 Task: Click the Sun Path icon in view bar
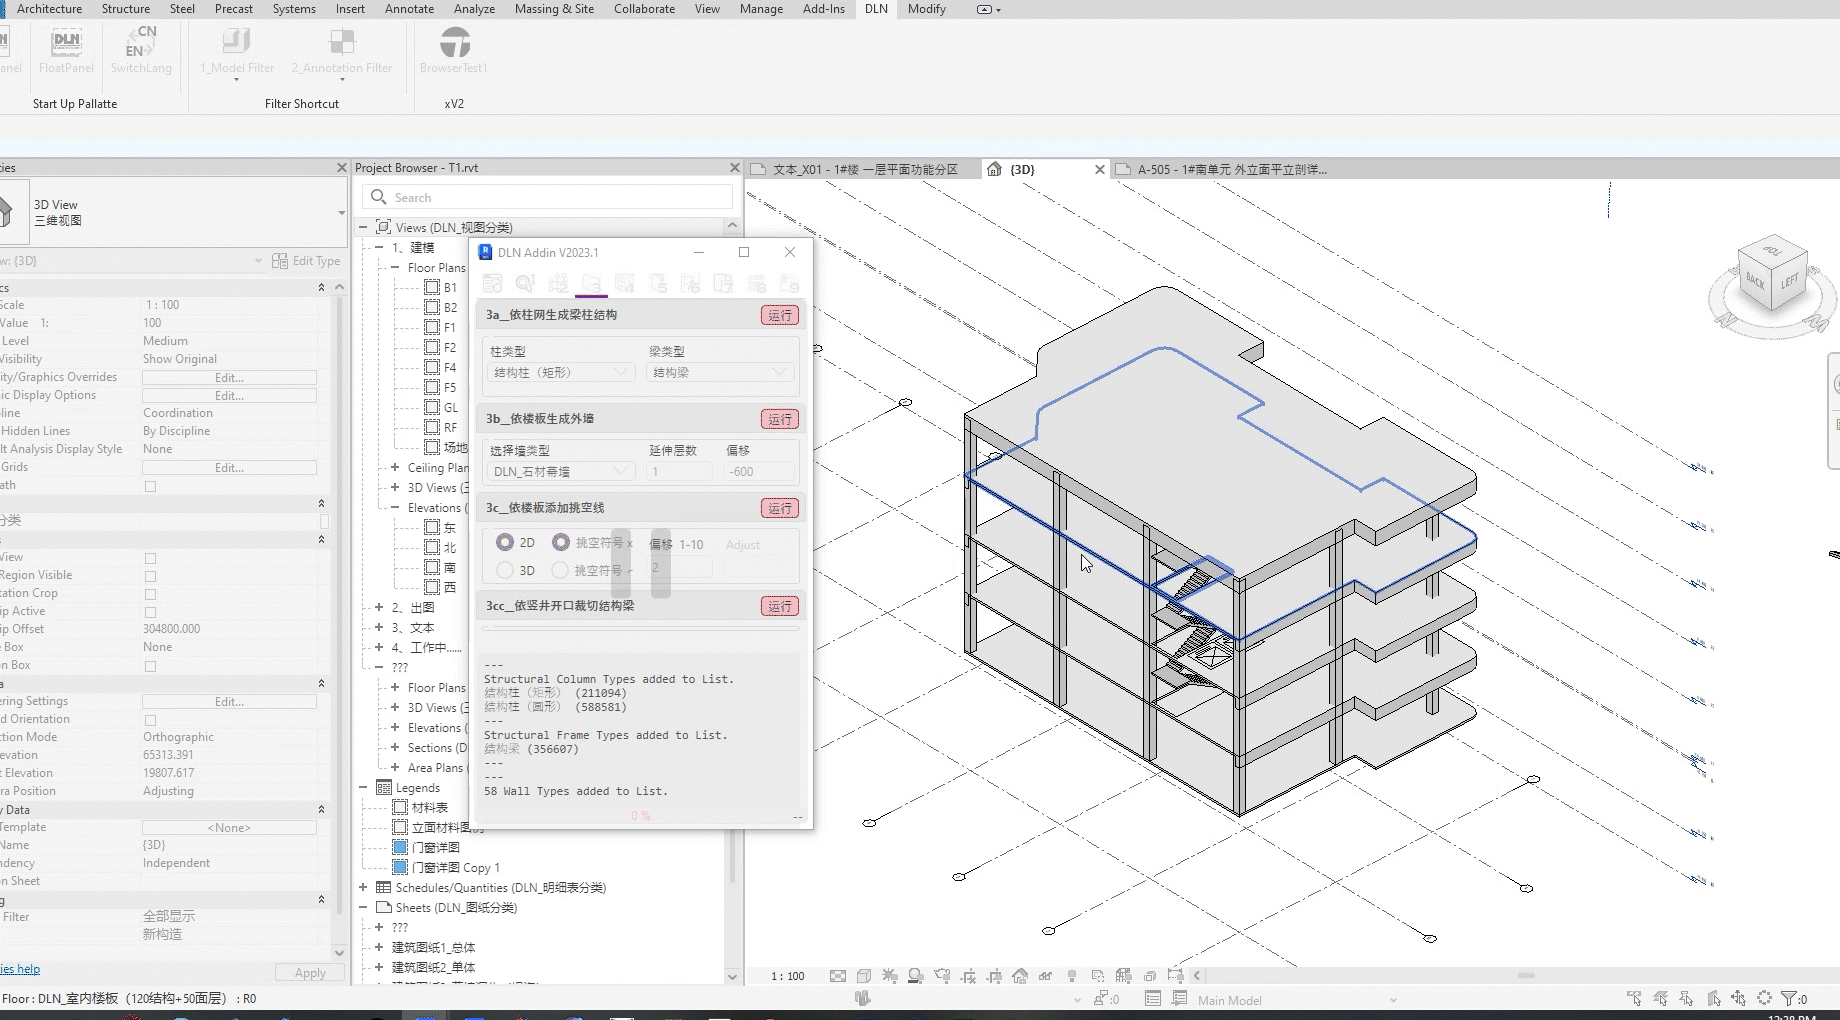[889, 976]
